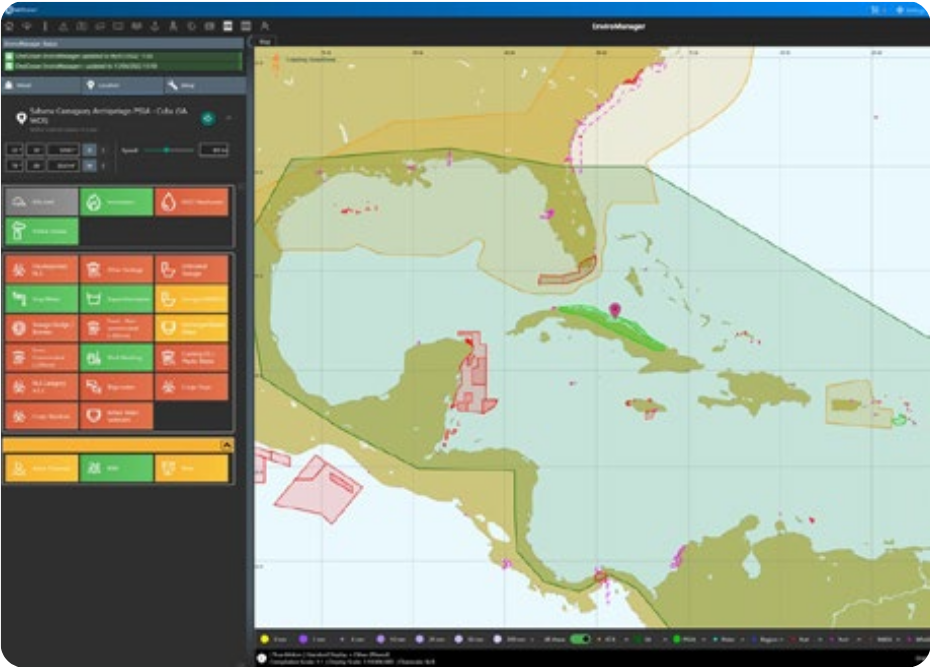Click the teal target icon beside the PSSA name
Viewport: 930px width, 667px height.
pos(207,117)
